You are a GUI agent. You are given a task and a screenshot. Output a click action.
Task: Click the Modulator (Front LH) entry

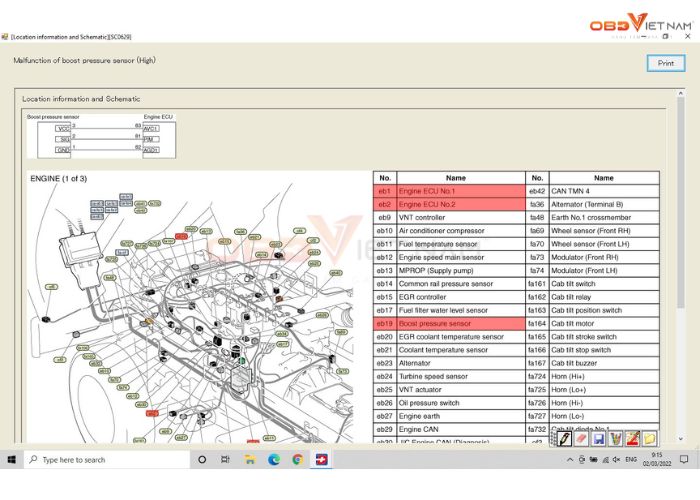point(584,271)
